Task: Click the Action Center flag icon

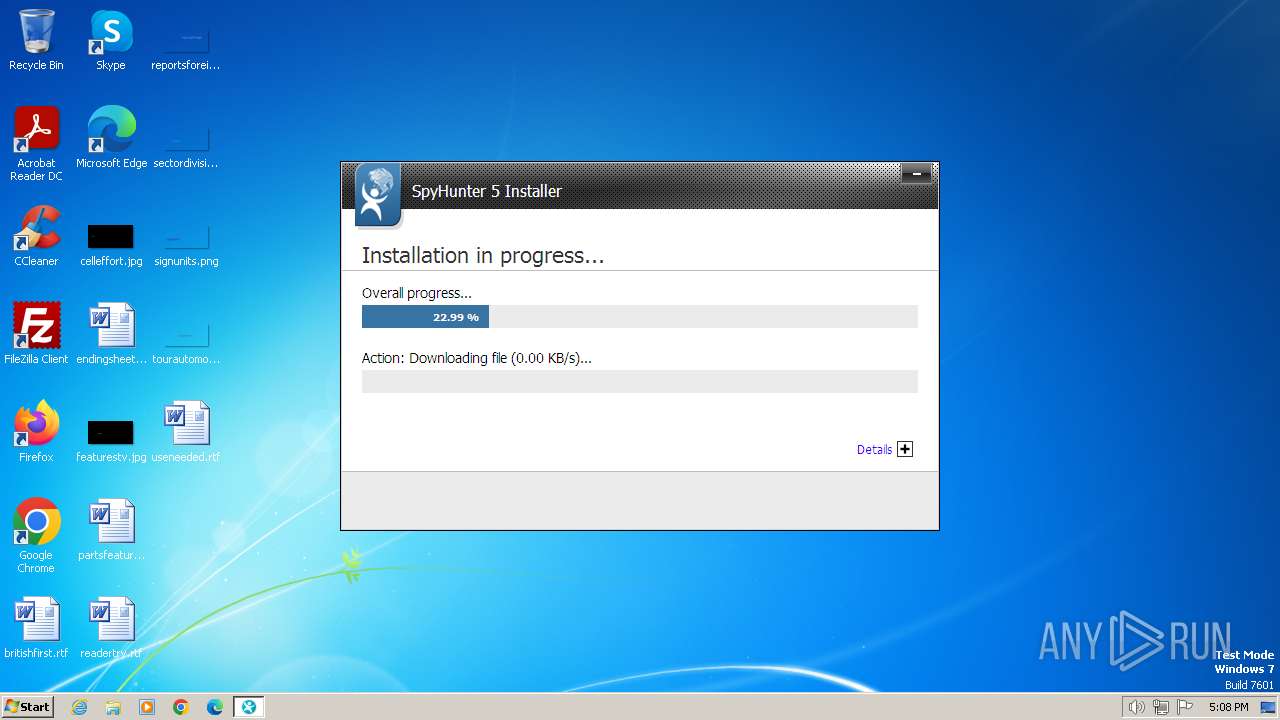Action: coord(1185,707)
